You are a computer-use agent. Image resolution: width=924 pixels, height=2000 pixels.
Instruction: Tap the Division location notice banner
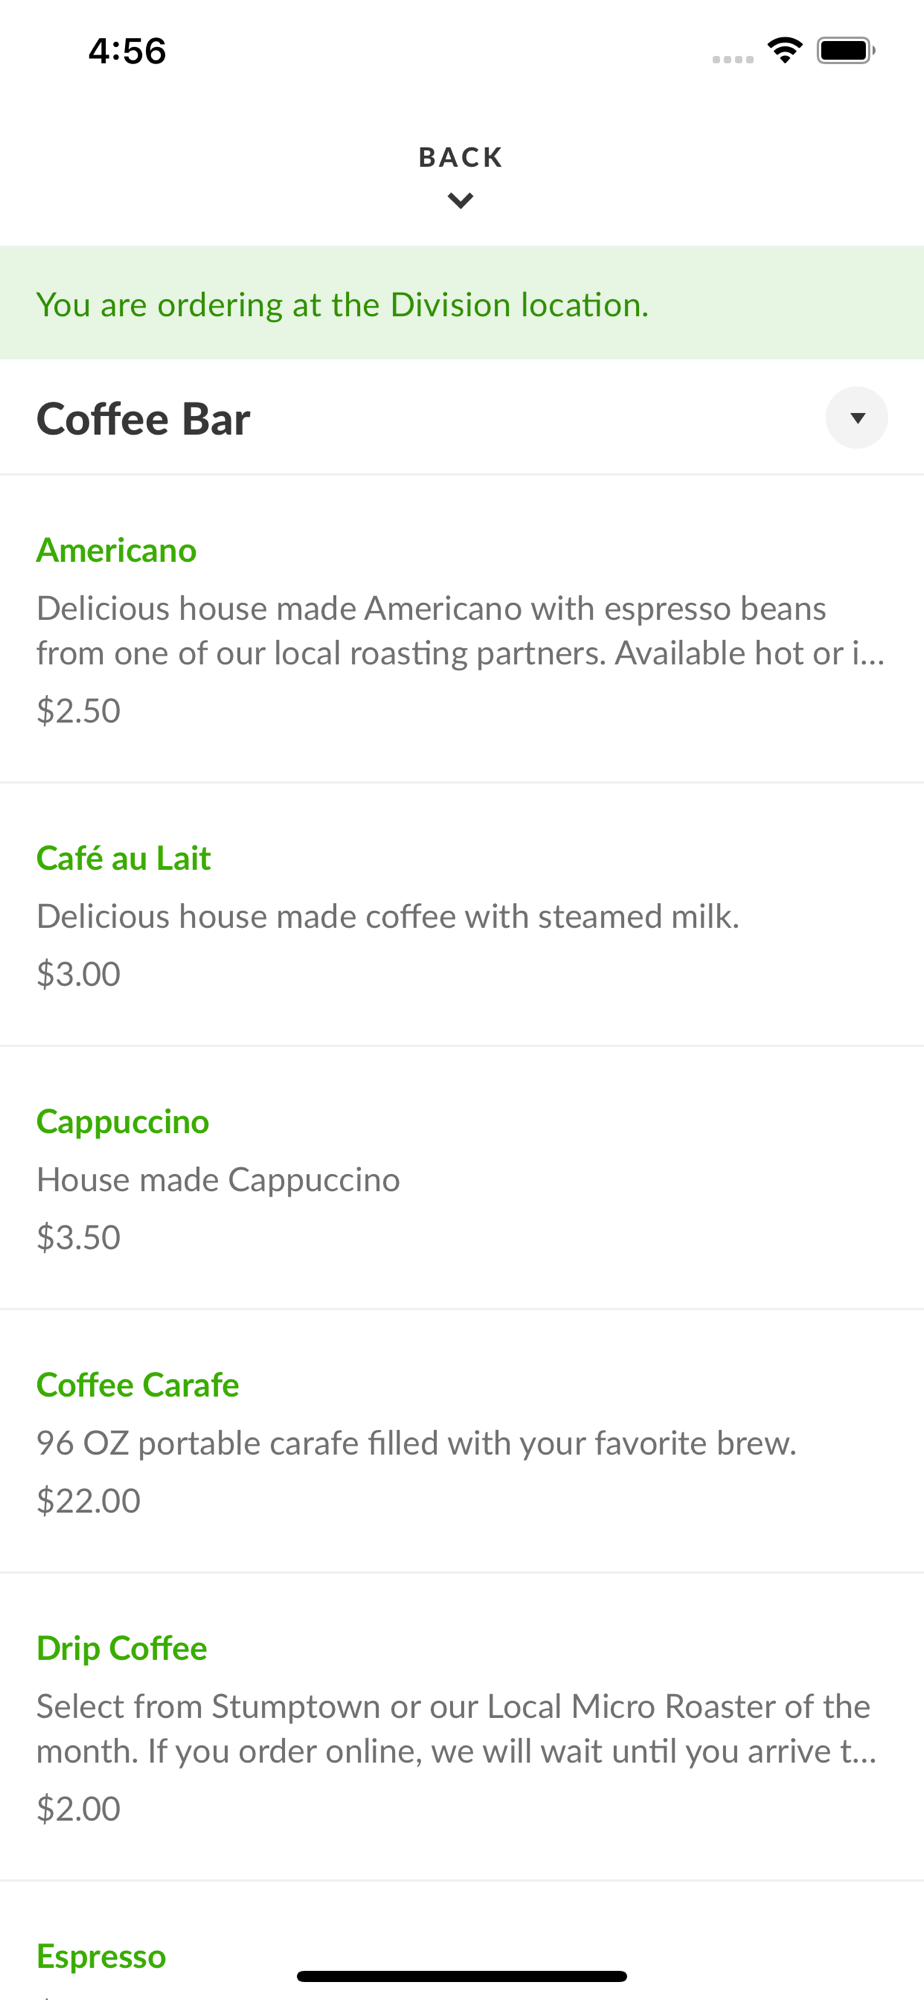coord(462,304)
